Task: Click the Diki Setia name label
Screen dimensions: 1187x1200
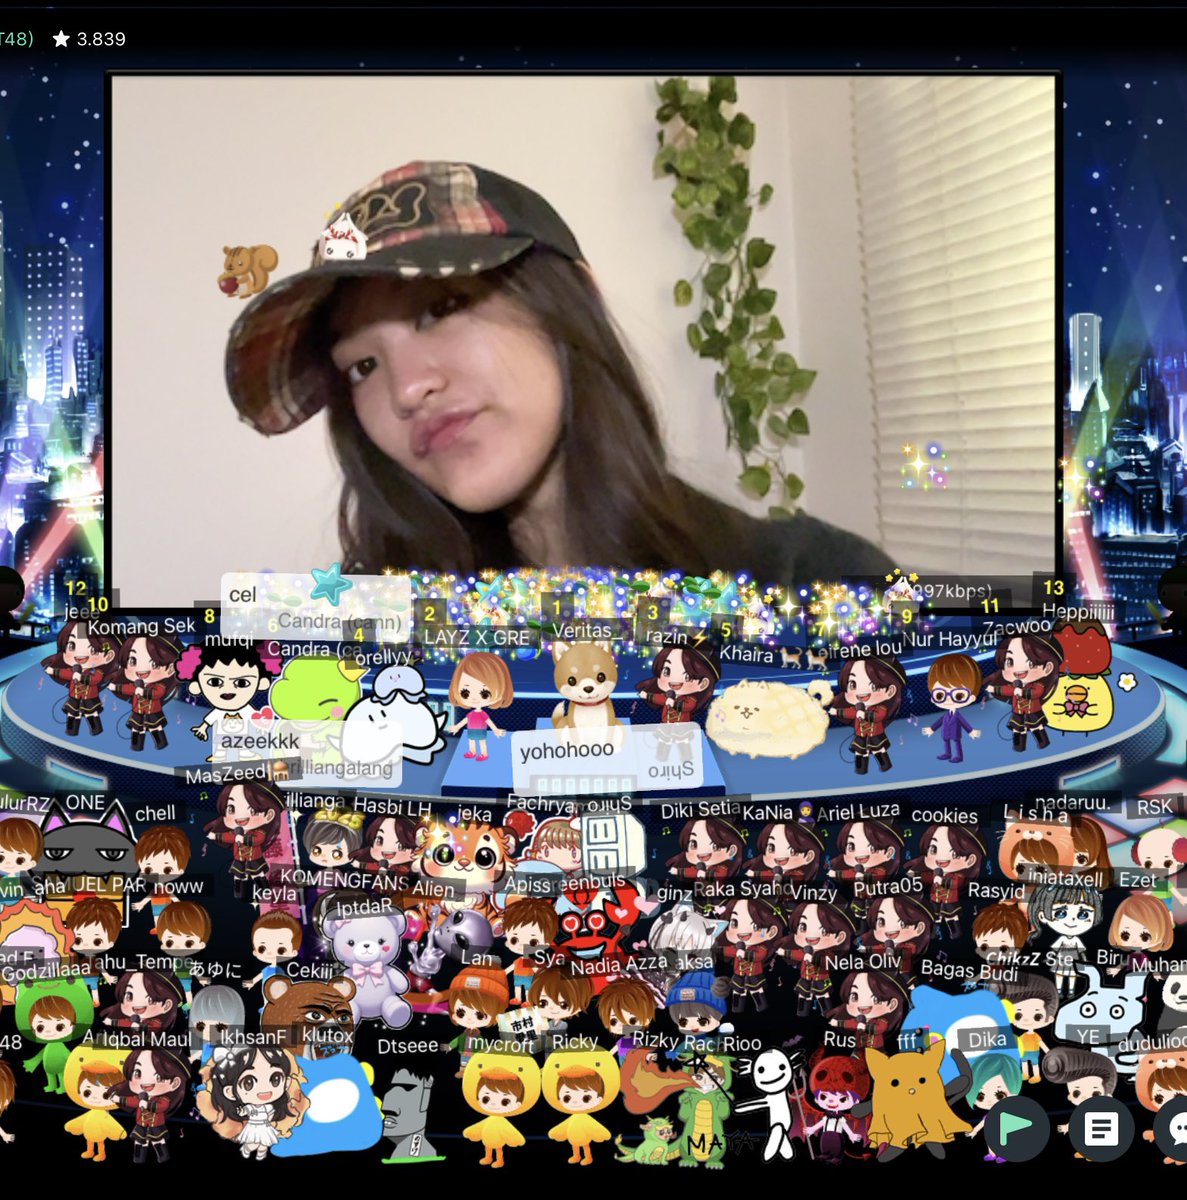Action: click(x=700, y=810)
